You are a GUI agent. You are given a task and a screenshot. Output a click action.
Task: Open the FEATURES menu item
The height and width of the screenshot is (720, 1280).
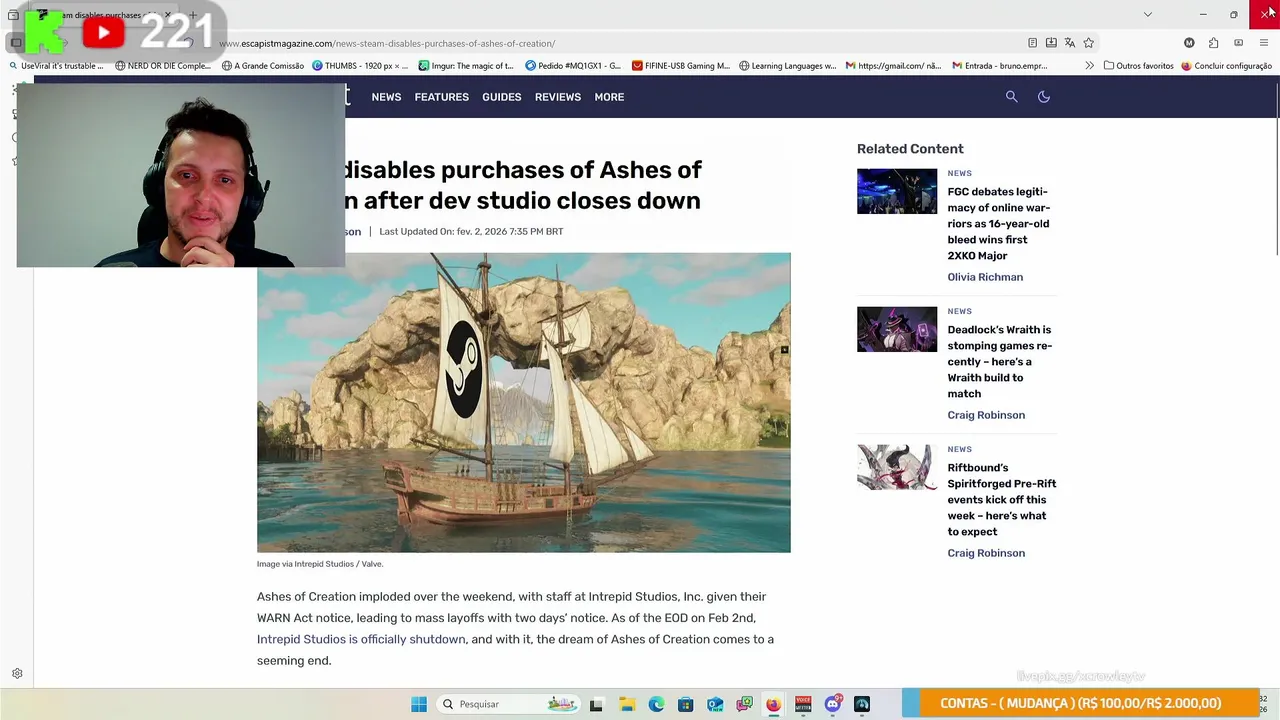pos(441,97)
